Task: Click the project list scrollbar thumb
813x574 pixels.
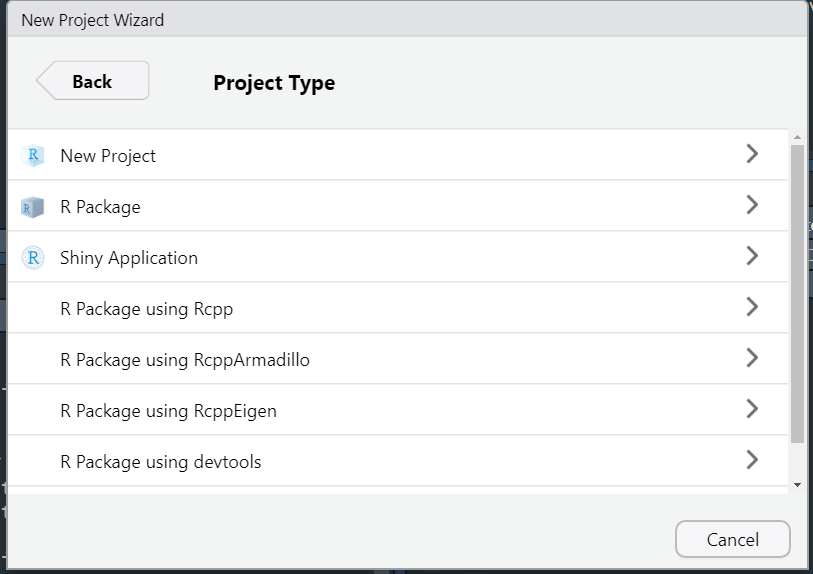Action: [797, 294]
